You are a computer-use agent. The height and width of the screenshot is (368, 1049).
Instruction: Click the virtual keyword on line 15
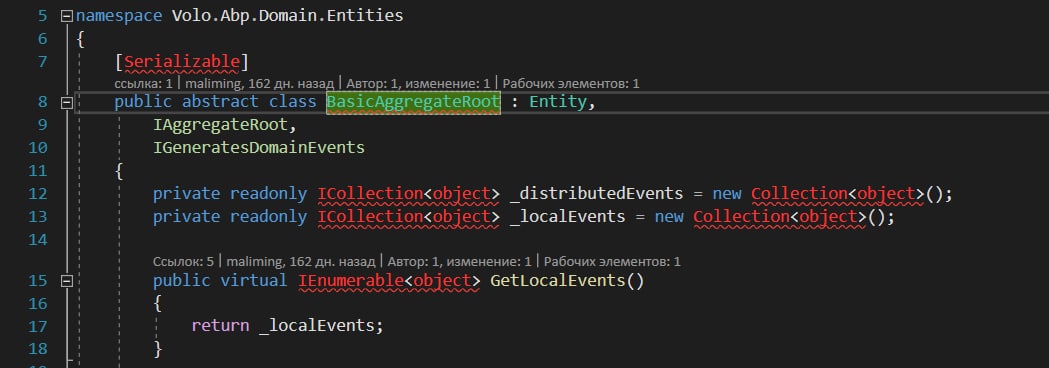point(254,281)
